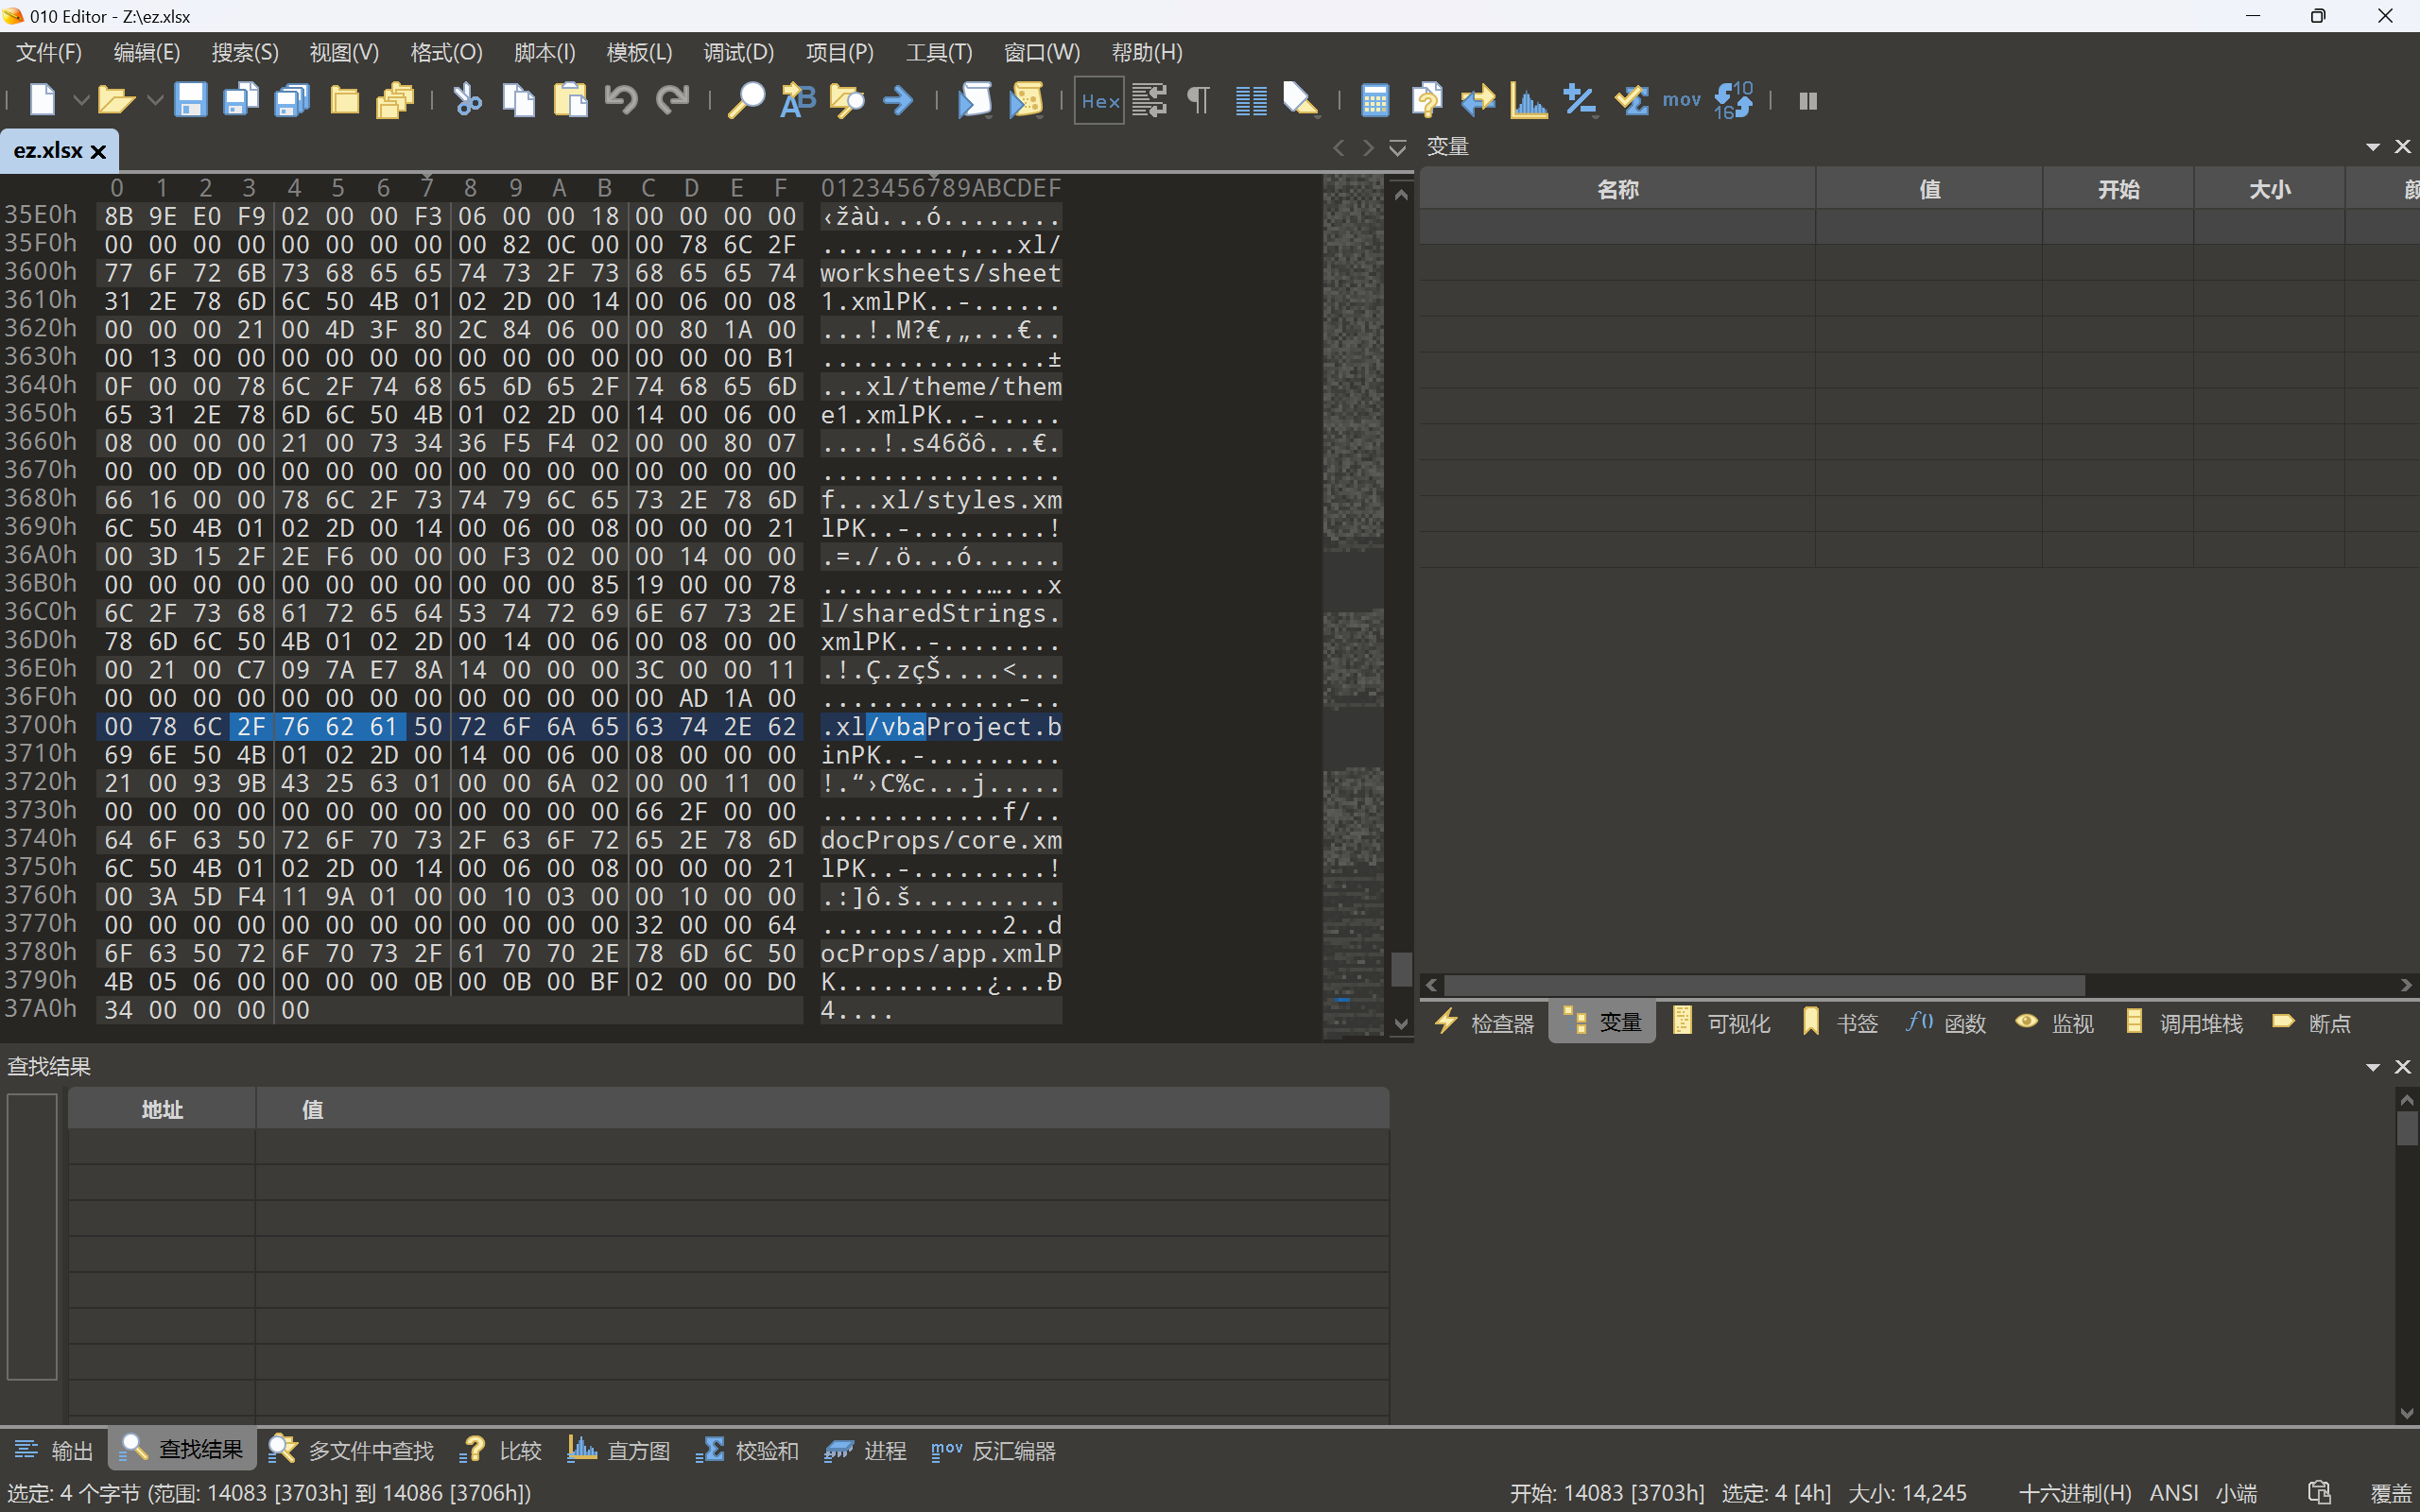Click the Run Template icon

pyautogui.click(x=1027, y=100)
